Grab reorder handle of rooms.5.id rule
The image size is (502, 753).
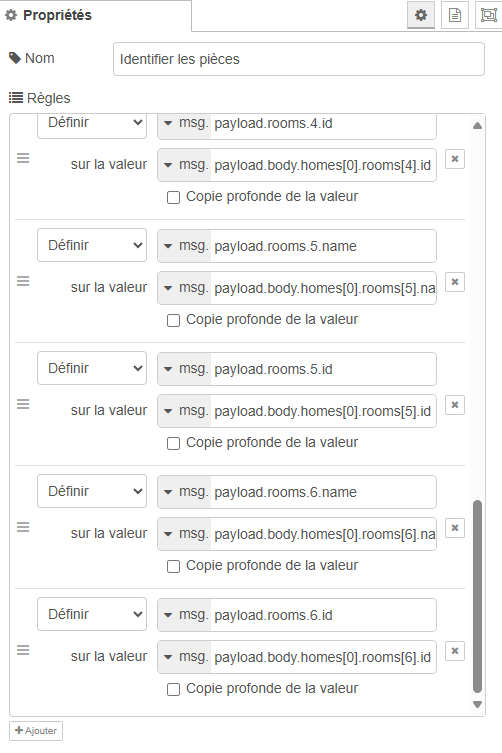(23, 404)
